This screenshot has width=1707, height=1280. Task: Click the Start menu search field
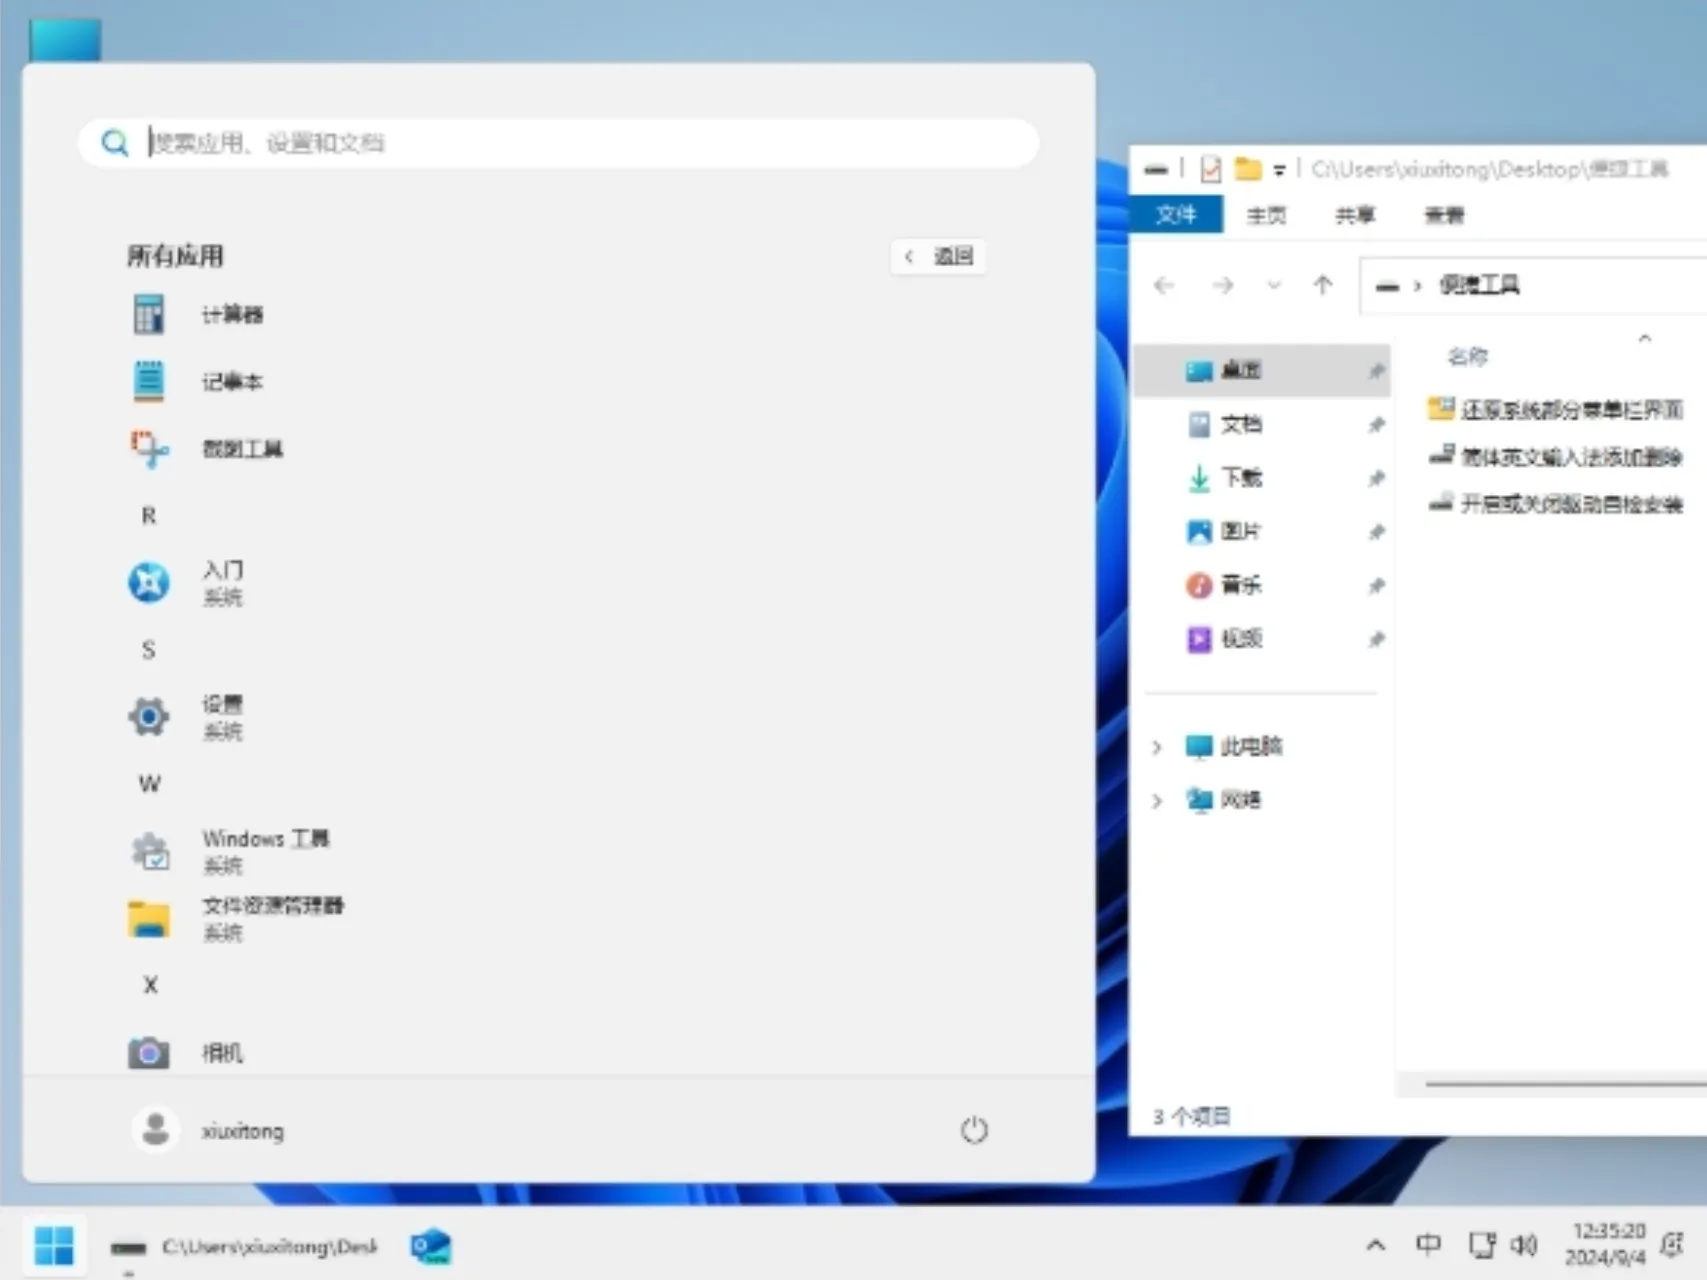point(557,142)
